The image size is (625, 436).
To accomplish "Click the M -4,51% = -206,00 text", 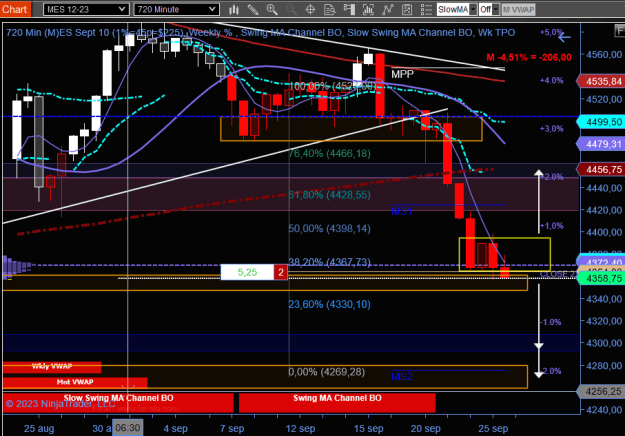I will click(529, 57).
